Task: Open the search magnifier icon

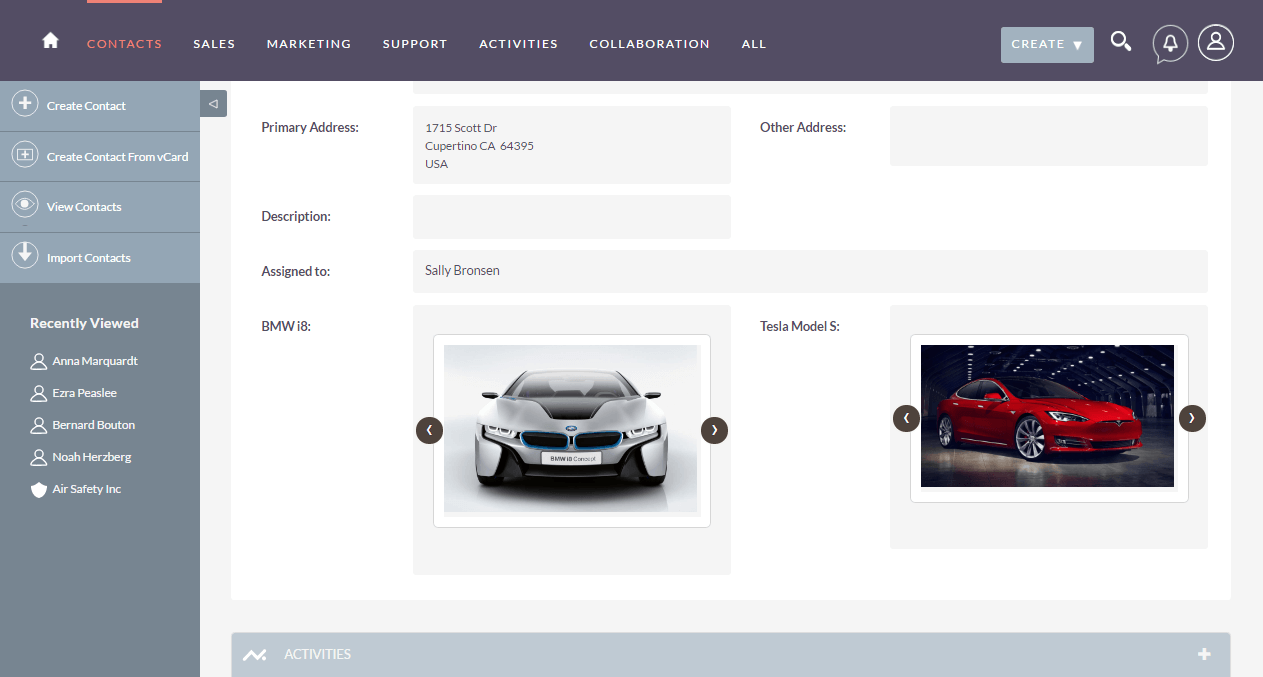Action: coord(1121,42)
